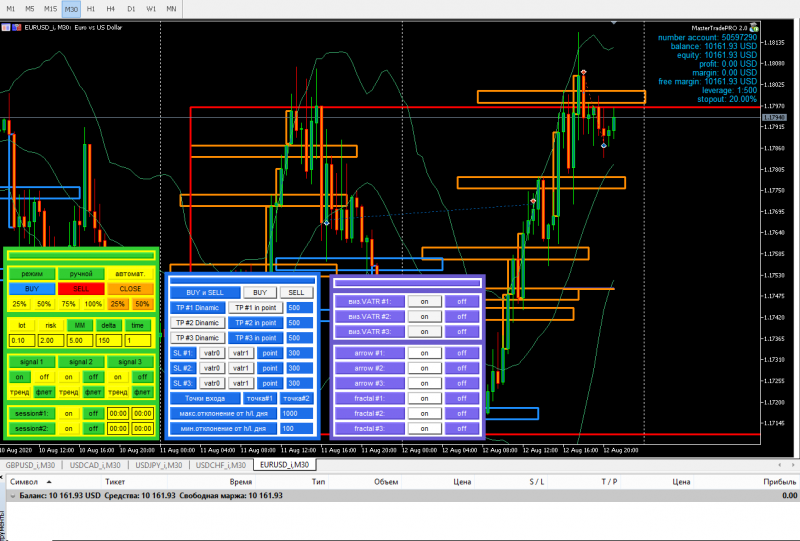Turn signal 3 on
The image size is (800, 541).
[x=118, y=377]
